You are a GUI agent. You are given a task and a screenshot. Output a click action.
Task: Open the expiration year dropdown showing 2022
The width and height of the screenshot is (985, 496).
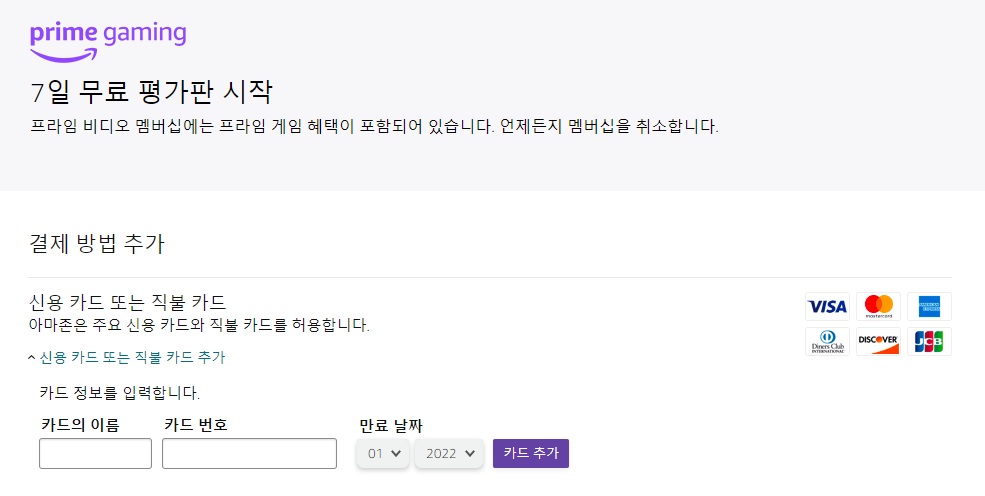point(449,453)
